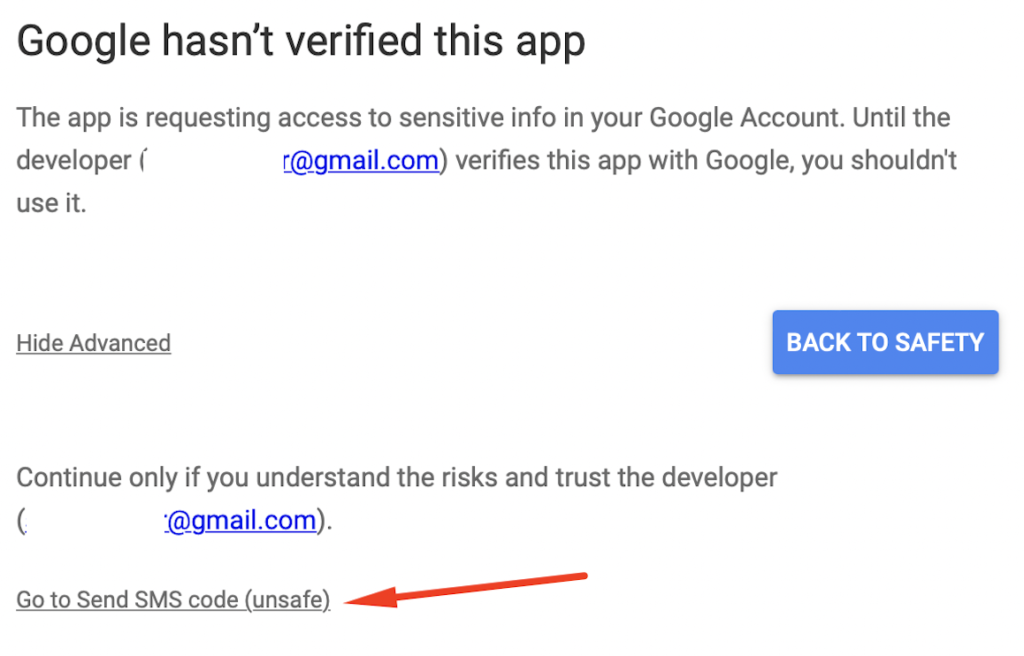The height and width of the screenshot is (656, 1024).
Task: Click the "Google hasn't verified this app" heading
Action: 301,41
